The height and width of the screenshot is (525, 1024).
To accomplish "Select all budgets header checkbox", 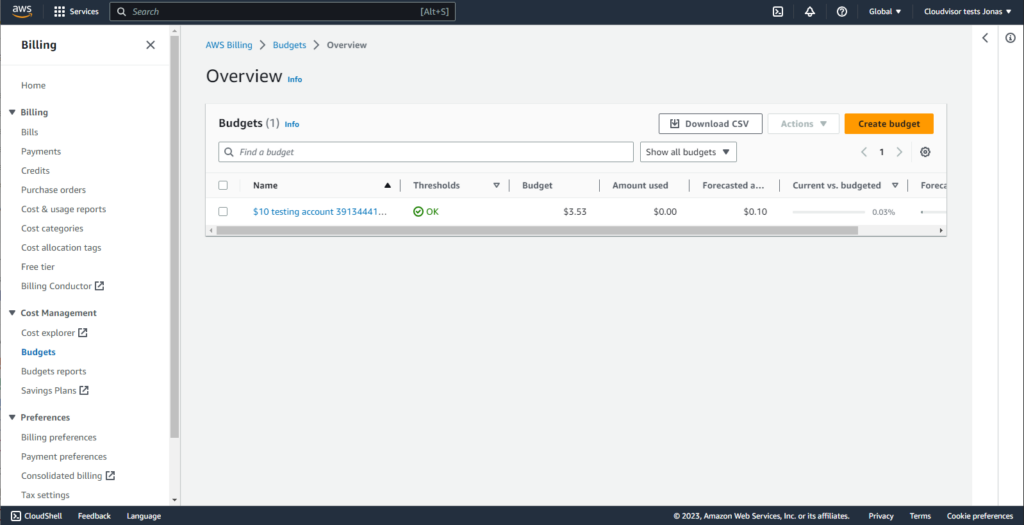I will [223, 185].
